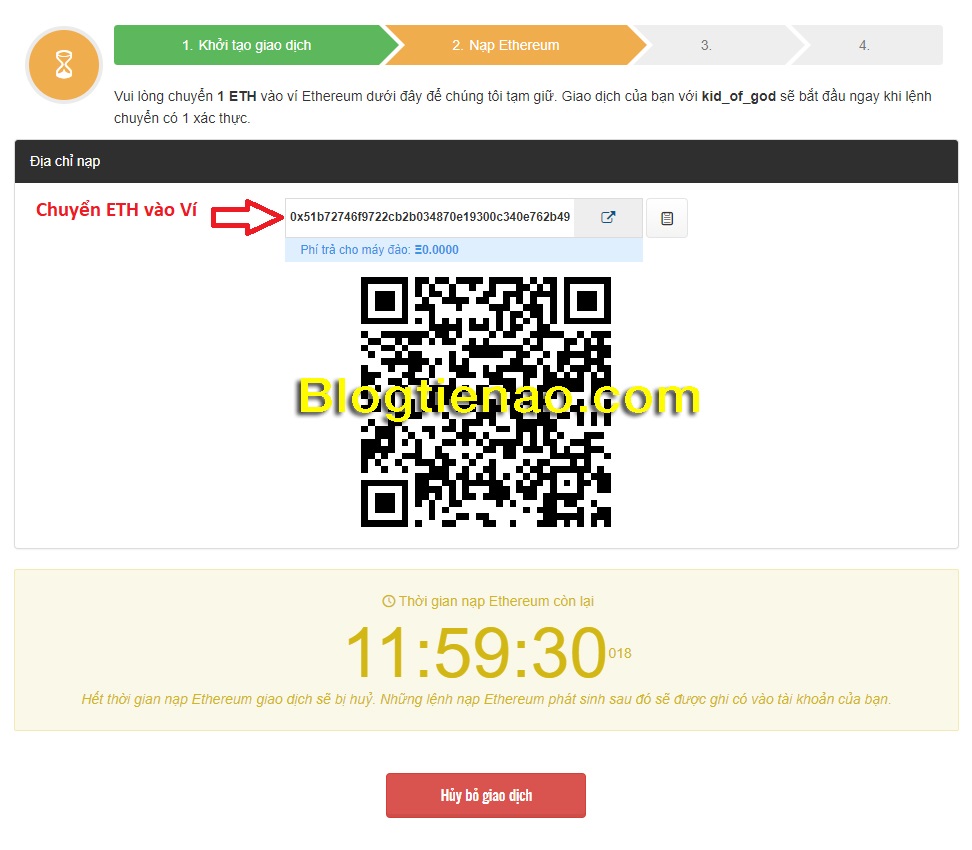Click the 1 ETH amount in the instructions
The height and width of the screenshot is (850, 972).
(x=236, y=96)
